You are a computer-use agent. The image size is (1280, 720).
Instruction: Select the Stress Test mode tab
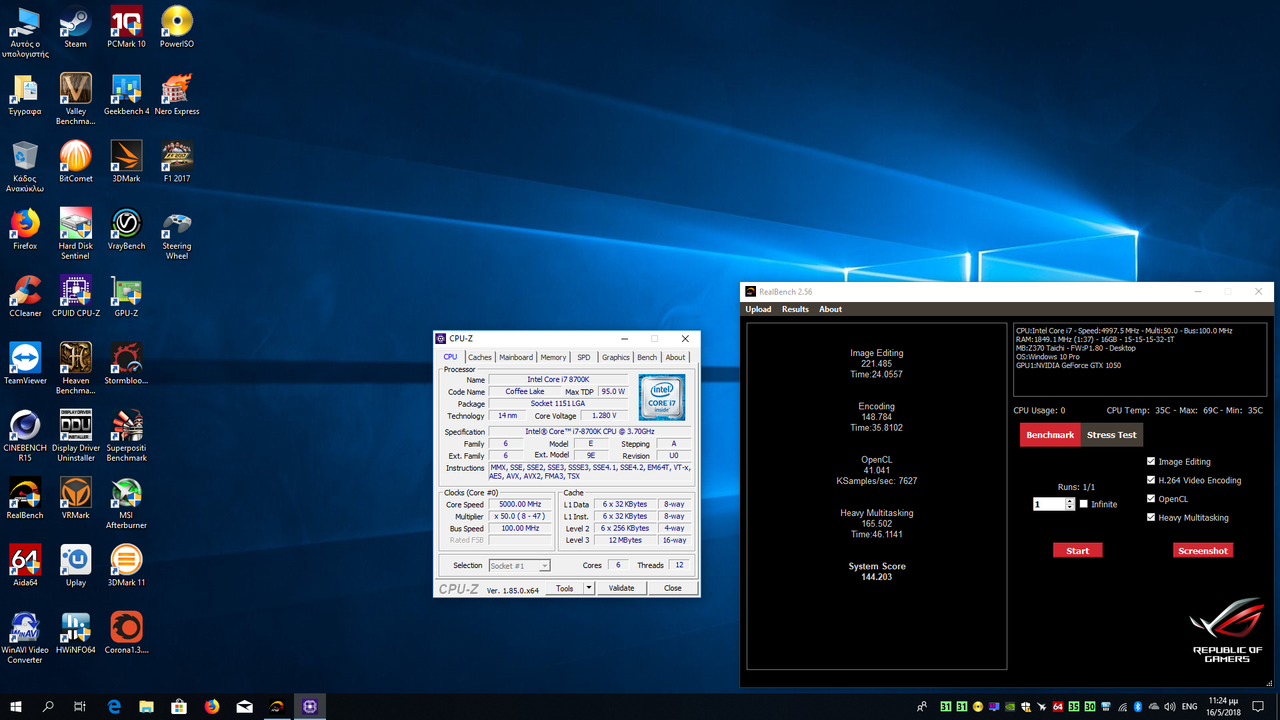pyautogui.click(x=1112, y=435)
